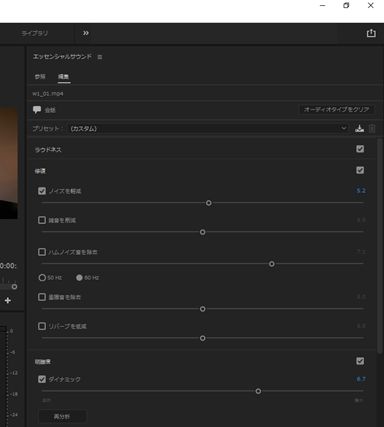Viewport: 384px width, 427px height.
Task: Minimize the application window
Action: [x=322, y=5]
